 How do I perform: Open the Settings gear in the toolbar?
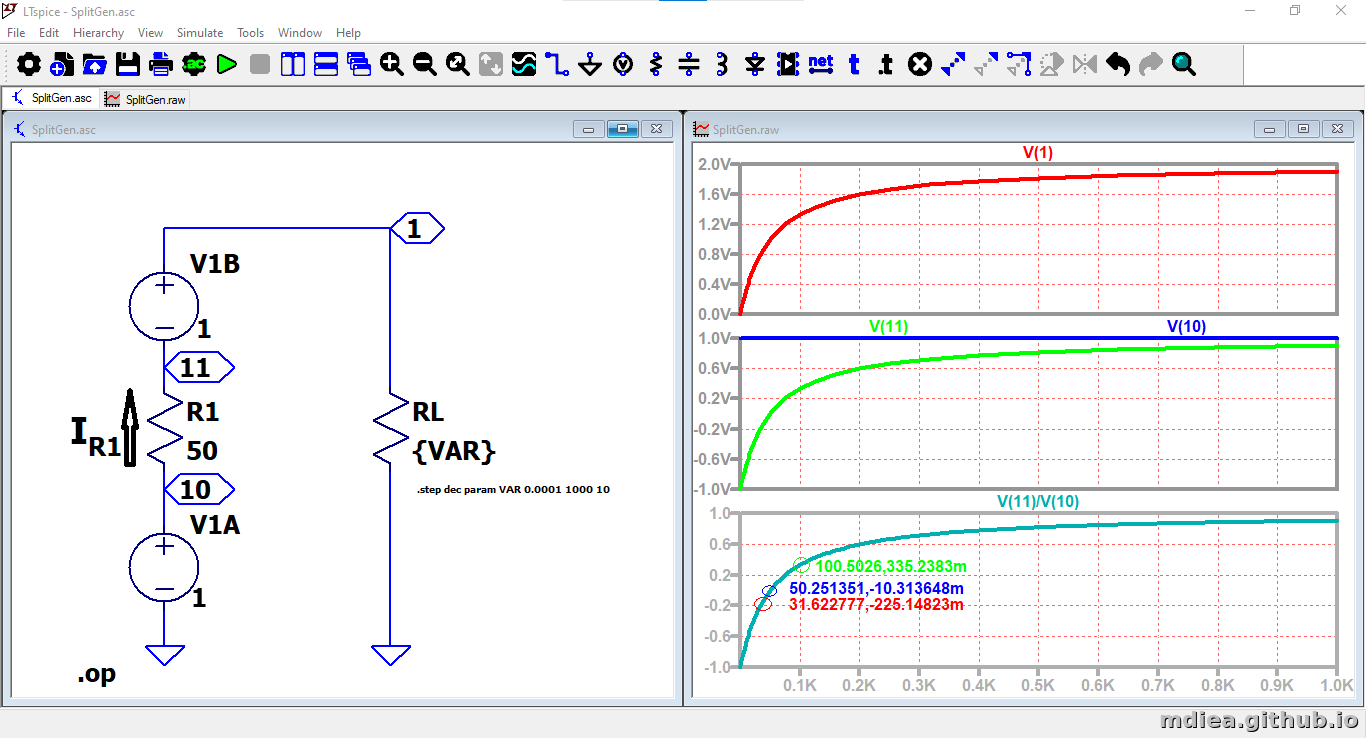[29, 65]
